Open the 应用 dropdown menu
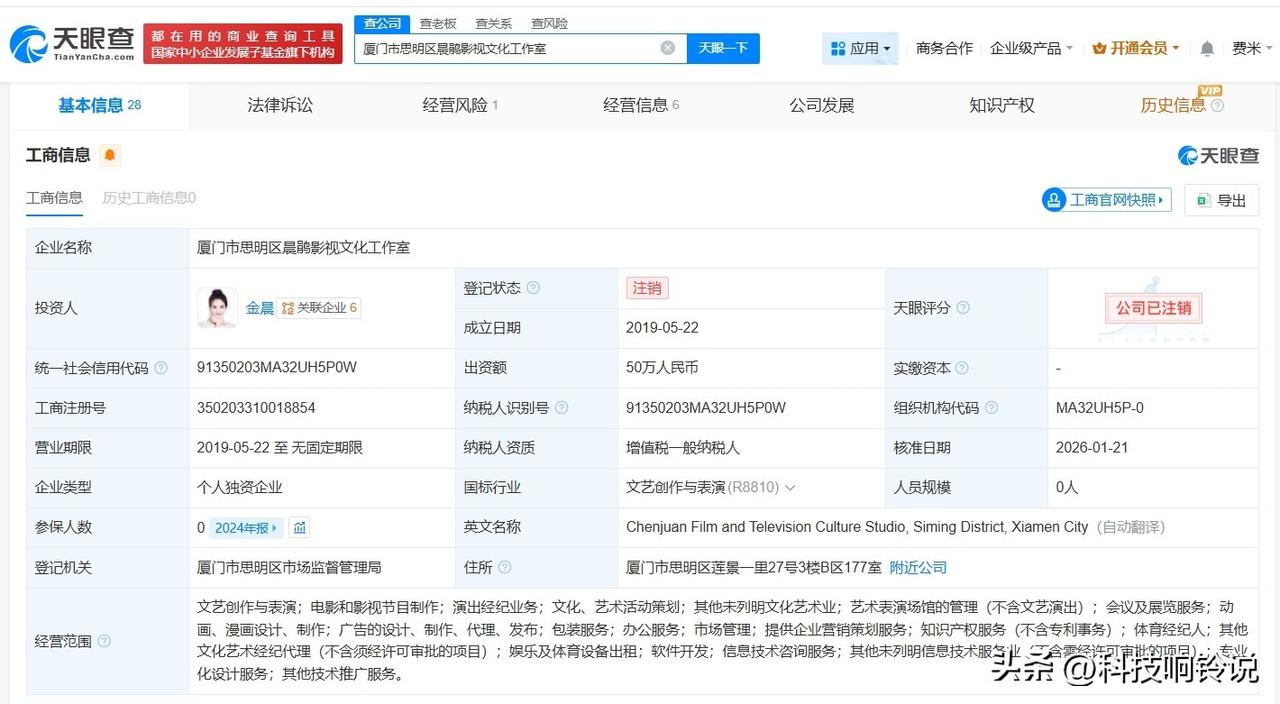The image size is (1280, 704). [x=860, y=48]
